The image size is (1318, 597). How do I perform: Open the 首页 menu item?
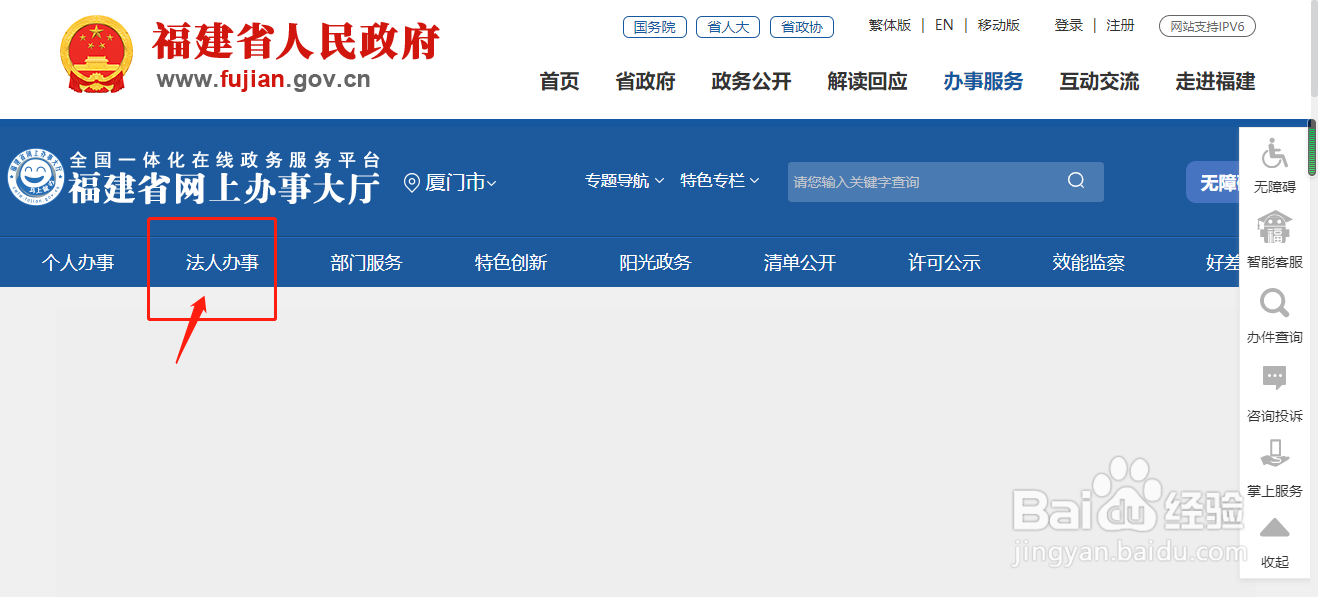point(559,82)
